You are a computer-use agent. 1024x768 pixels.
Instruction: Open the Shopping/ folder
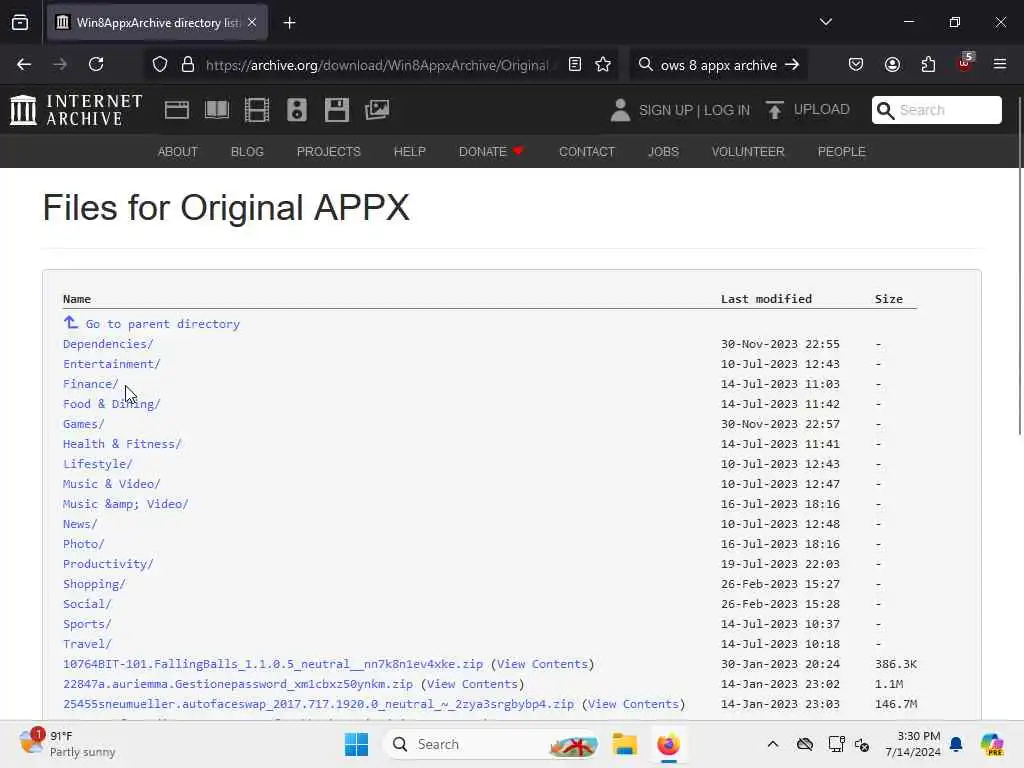pos(94,584)
